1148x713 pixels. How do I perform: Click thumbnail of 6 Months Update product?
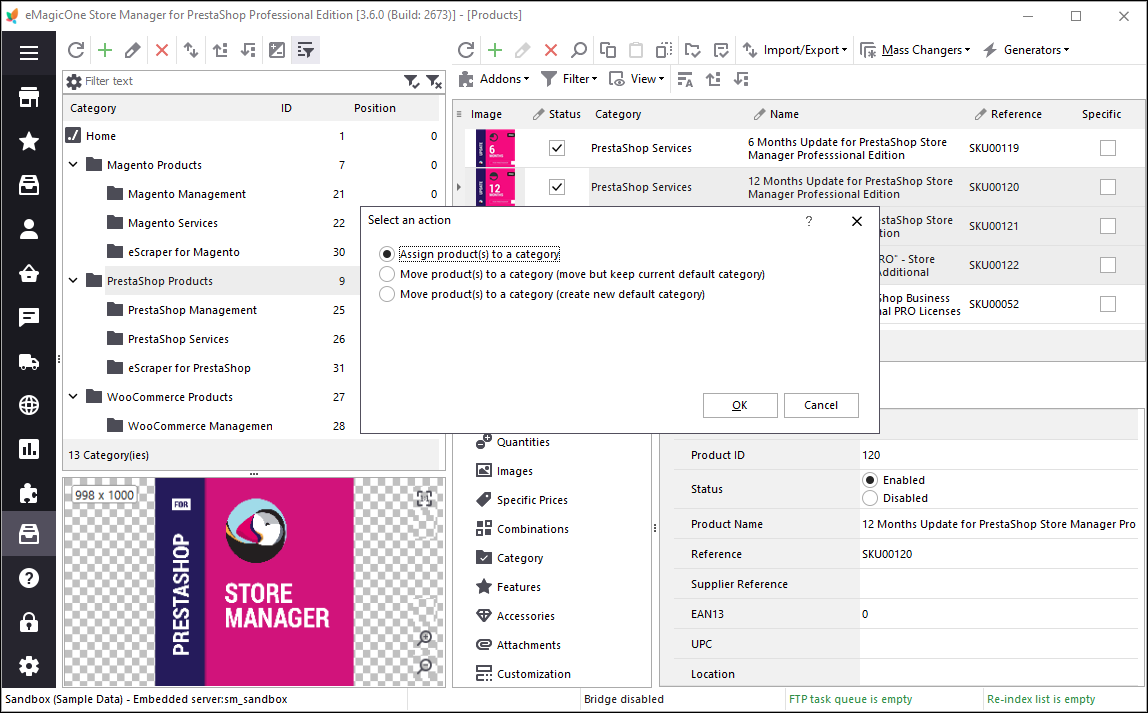pyautogui.click(x=495, y=148)
